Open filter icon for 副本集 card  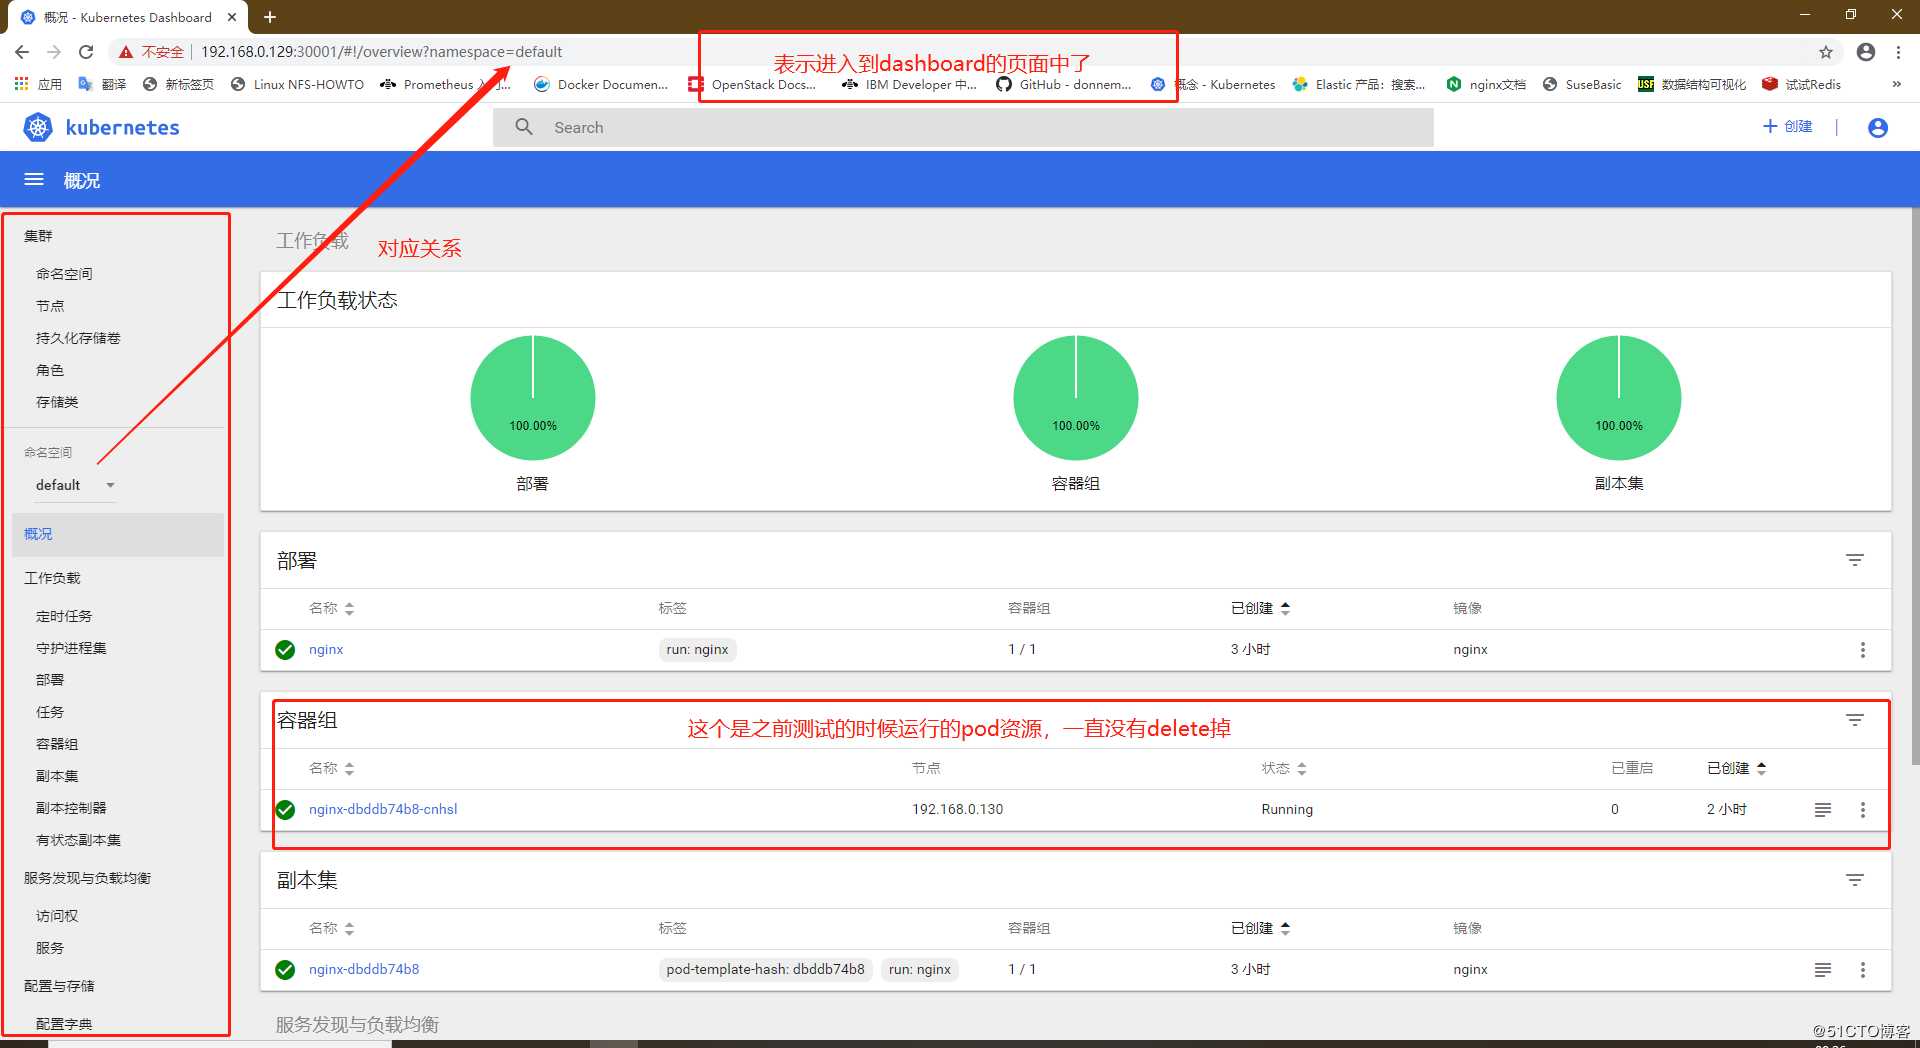(1855, 880)
